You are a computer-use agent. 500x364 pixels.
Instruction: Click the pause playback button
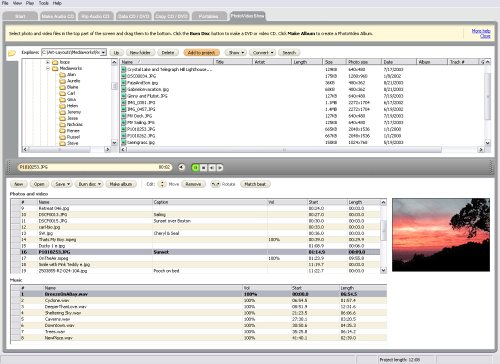[x=195, y=167]
